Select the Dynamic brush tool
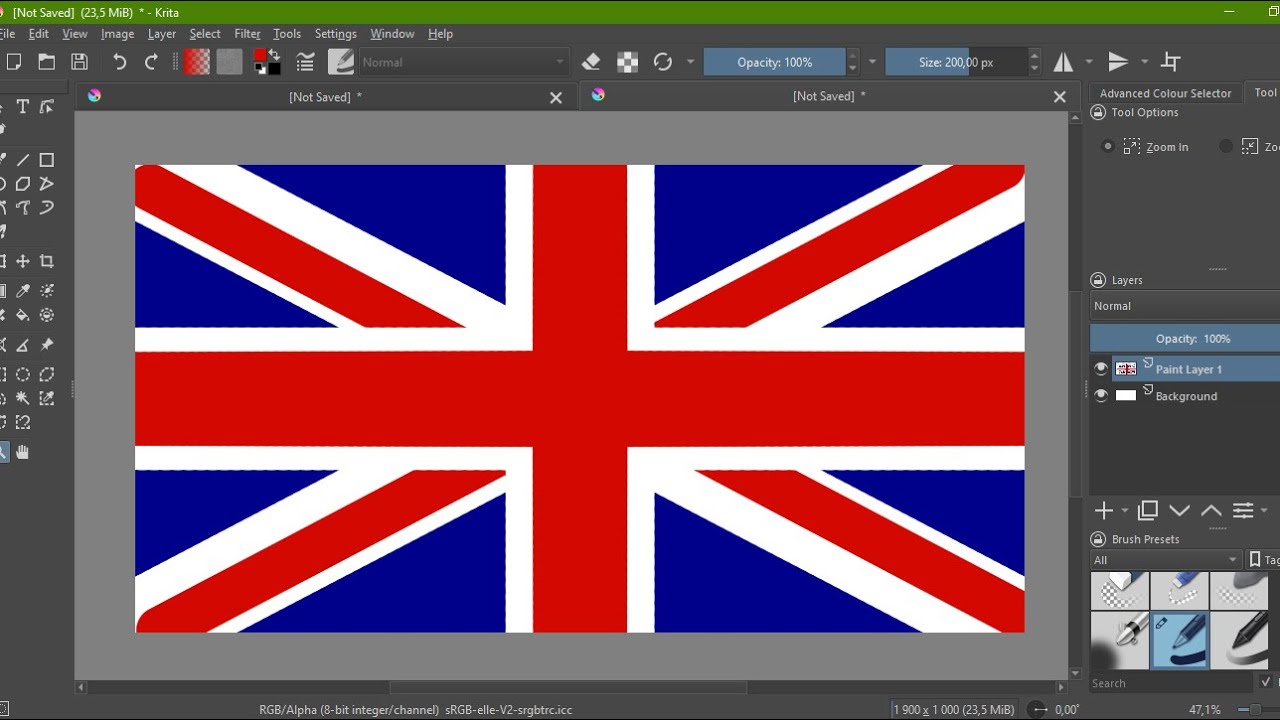The image size is (1280, 720). 47,208
